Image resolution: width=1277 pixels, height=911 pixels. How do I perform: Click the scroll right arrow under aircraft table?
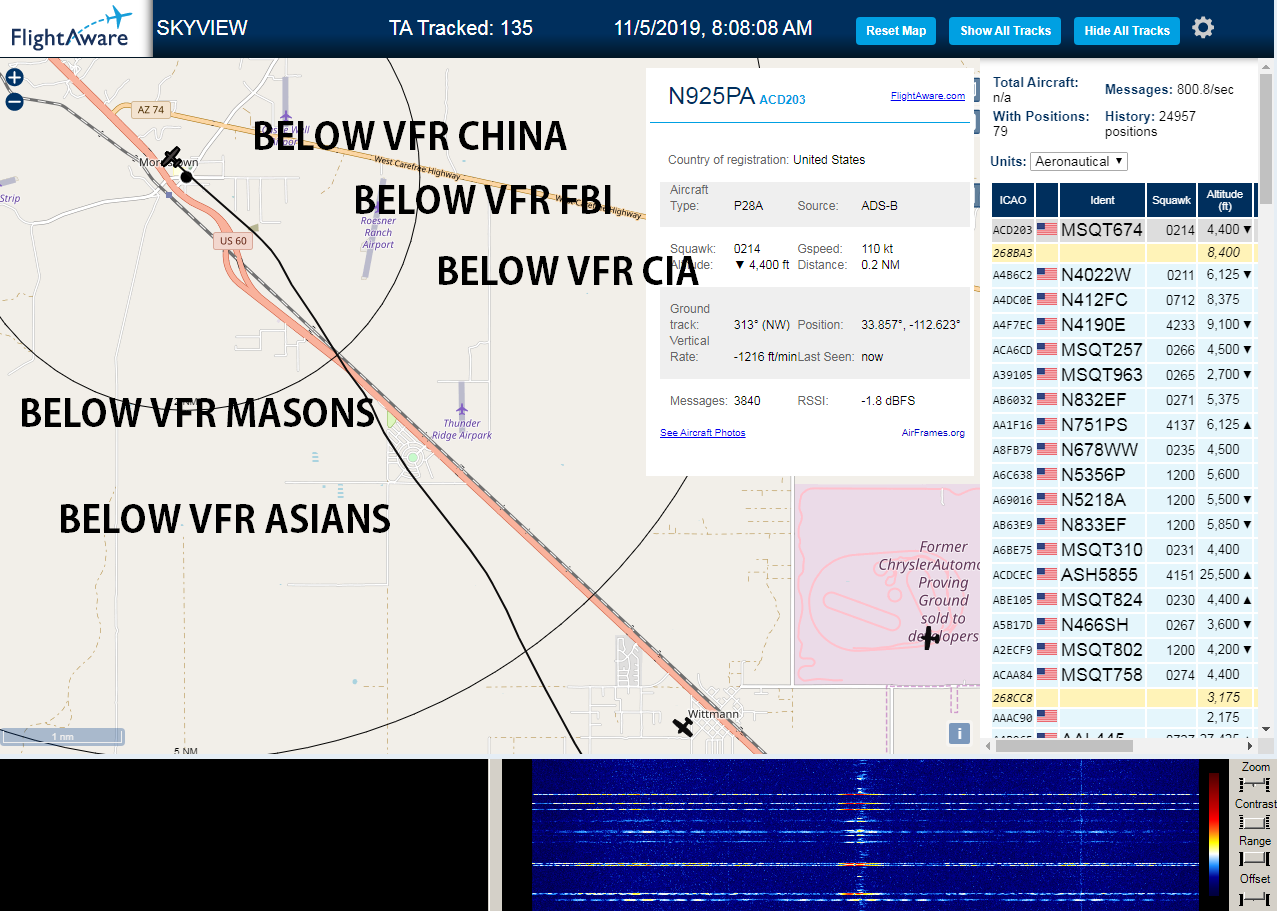[x=1248, y=745]
